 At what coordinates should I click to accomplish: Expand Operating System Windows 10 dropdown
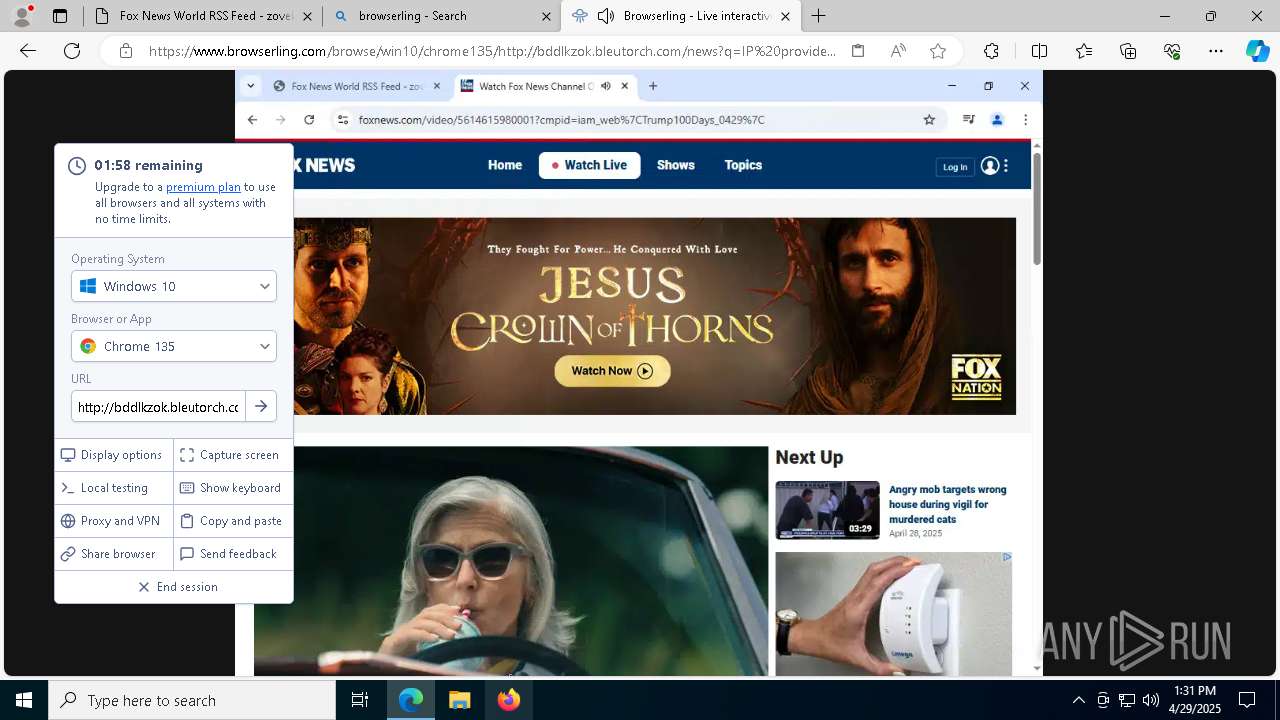(x=174, y=286)
